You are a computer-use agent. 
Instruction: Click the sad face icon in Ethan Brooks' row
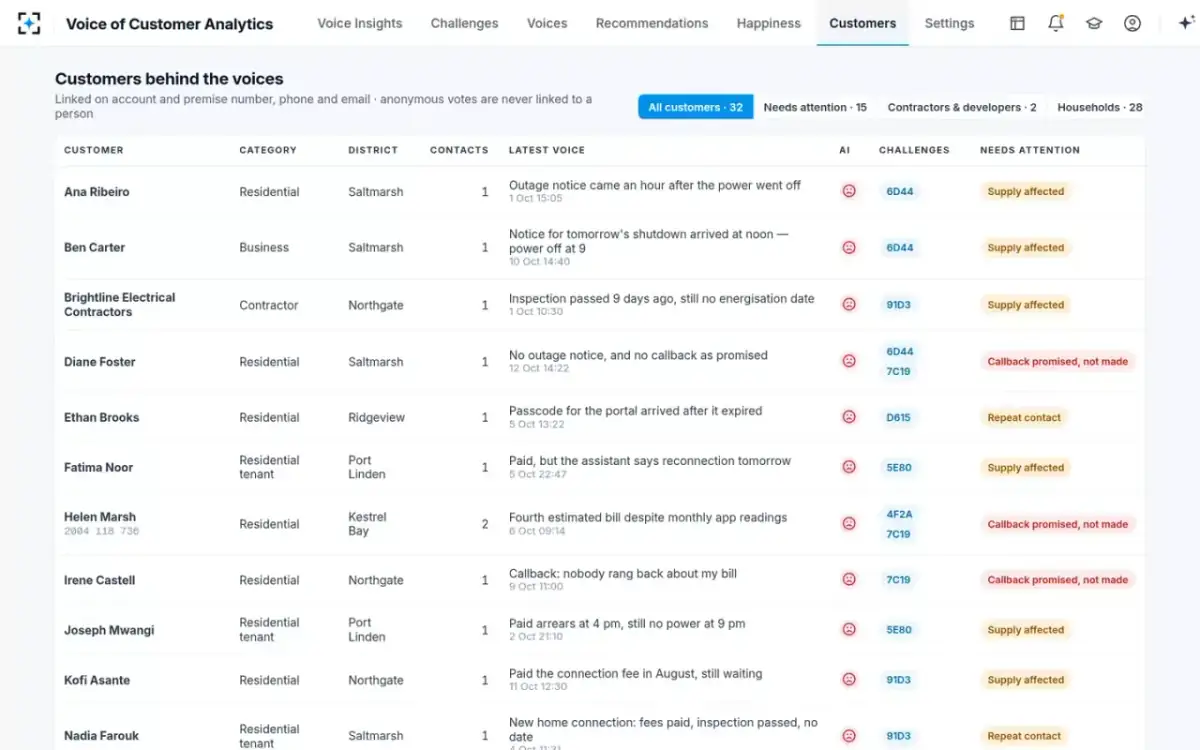(849, 417)
